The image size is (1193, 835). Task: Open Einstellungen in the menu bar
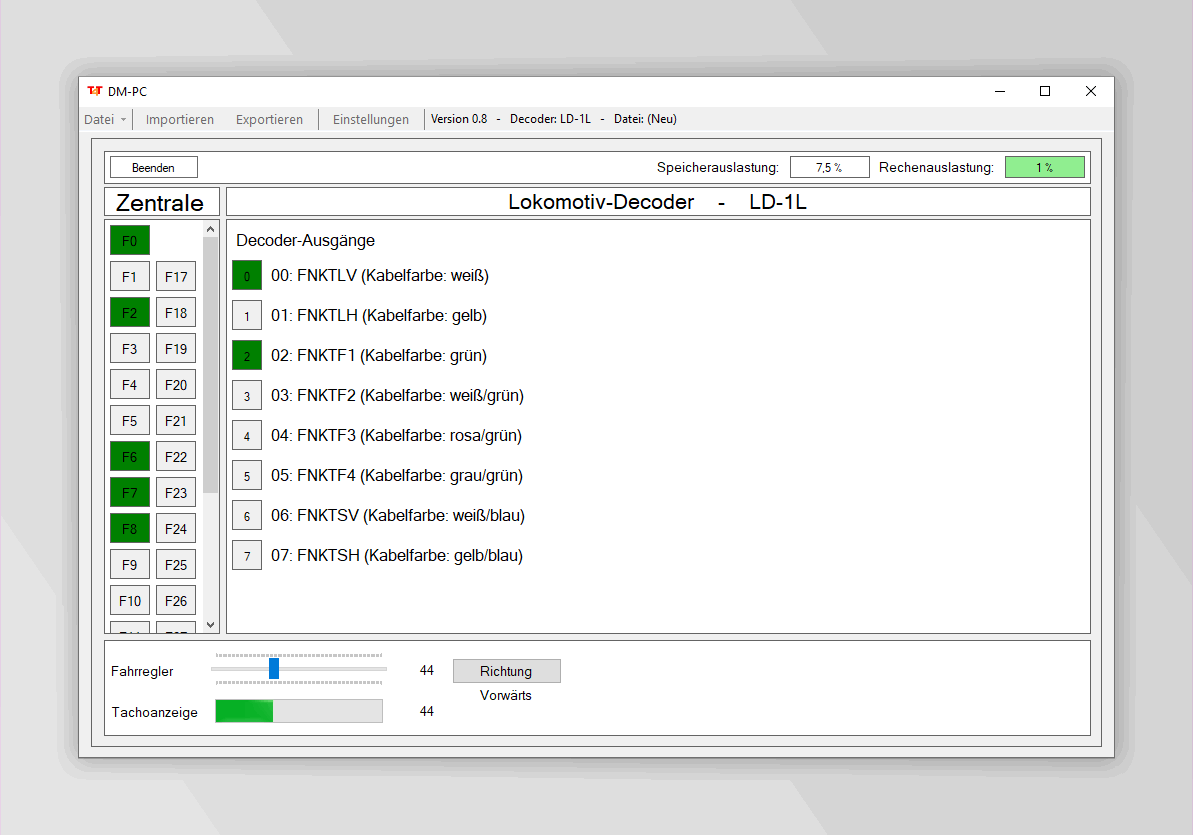pyautogui.click(x=371, y=120)
